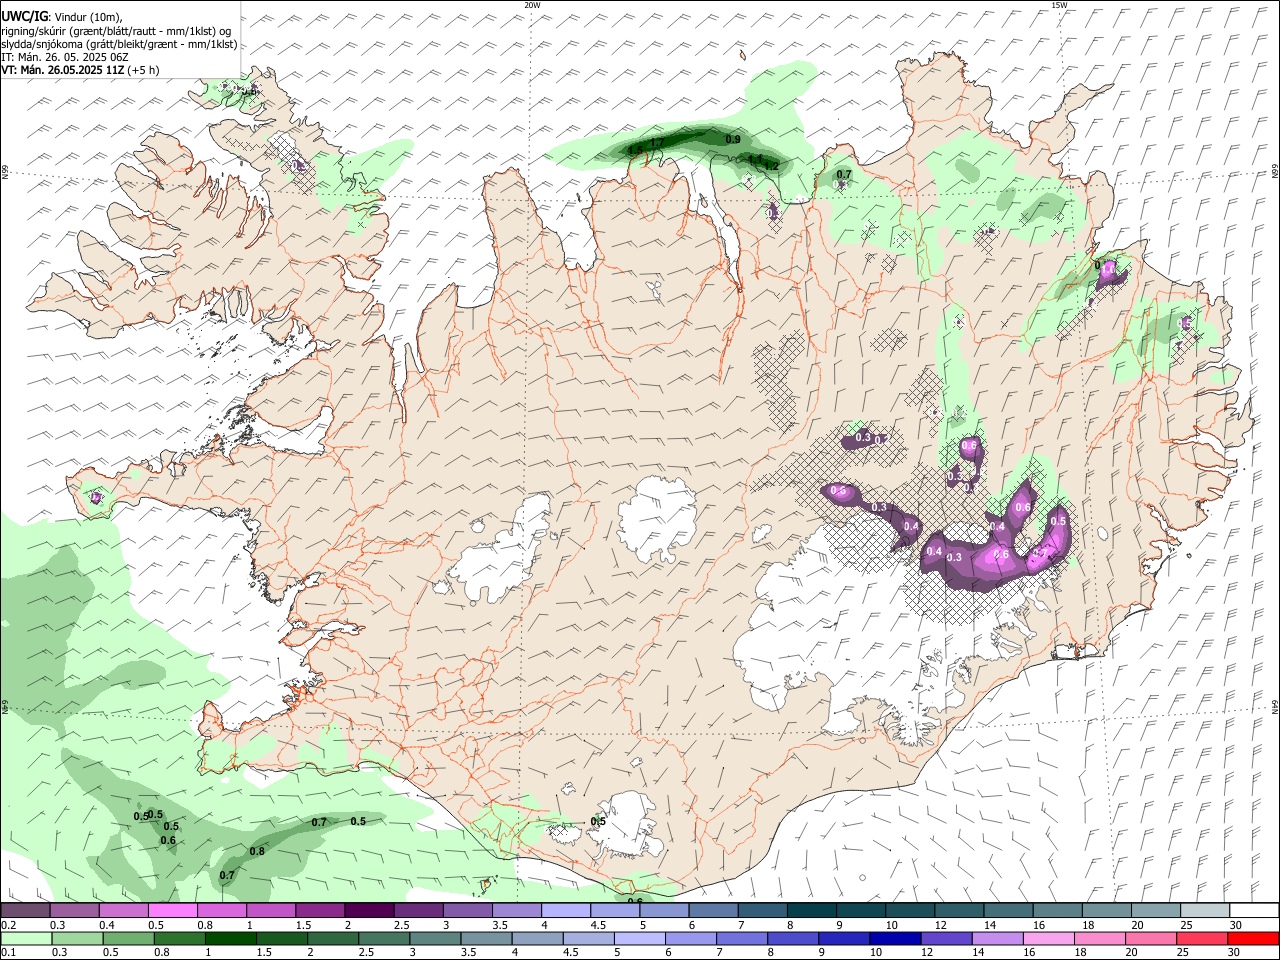The width and height of the screenshot is (1280, 960).
Task: Choose the slate-blue swatch labeled 6 in upper row
Action: click(713, 911)
